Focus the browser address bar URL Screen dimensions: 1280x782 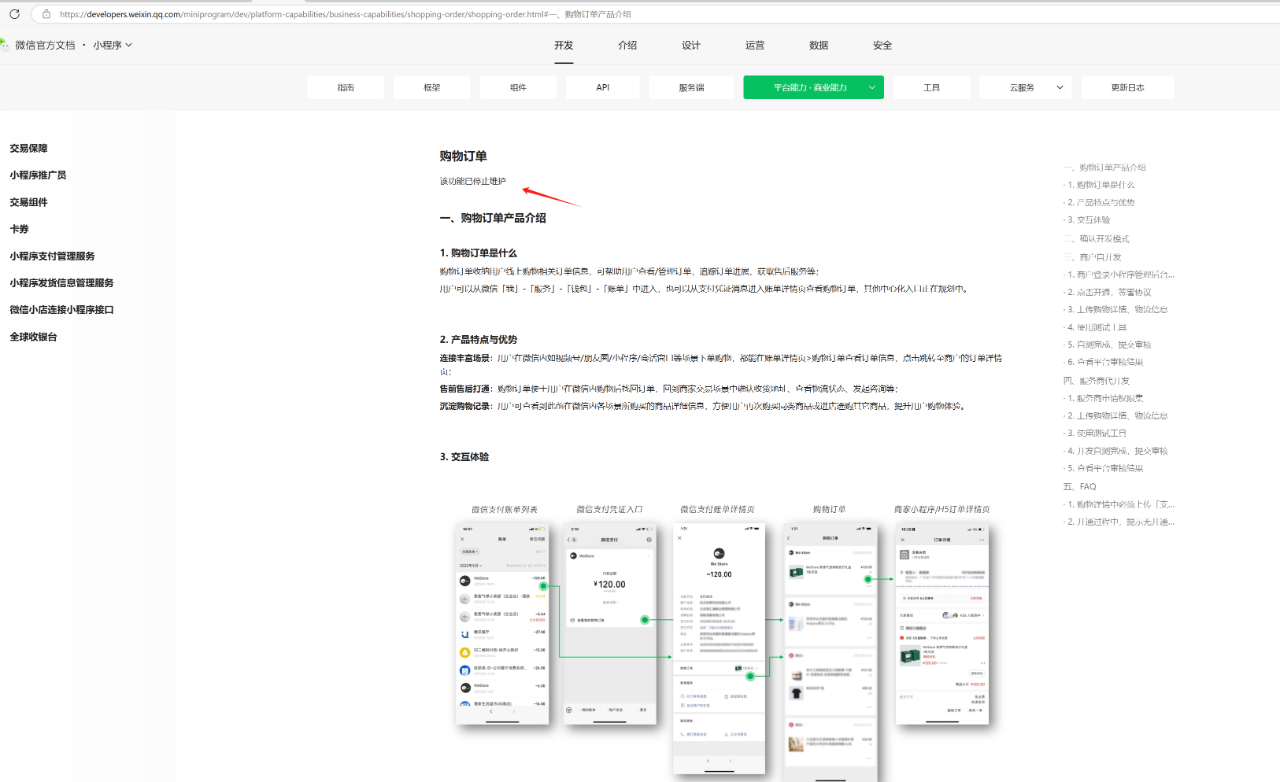coord(345,14)
